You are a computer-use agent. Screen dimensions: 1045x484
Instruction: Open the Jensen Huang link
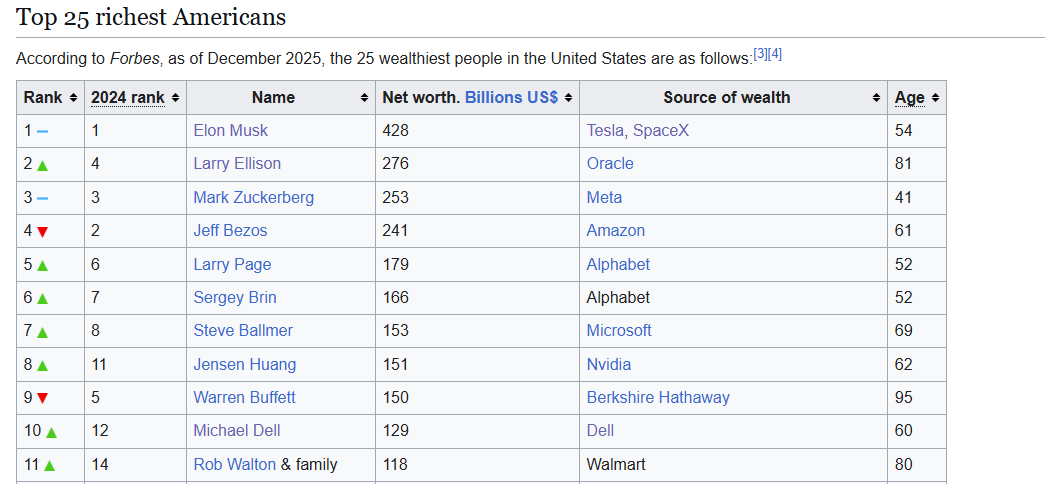245,365
